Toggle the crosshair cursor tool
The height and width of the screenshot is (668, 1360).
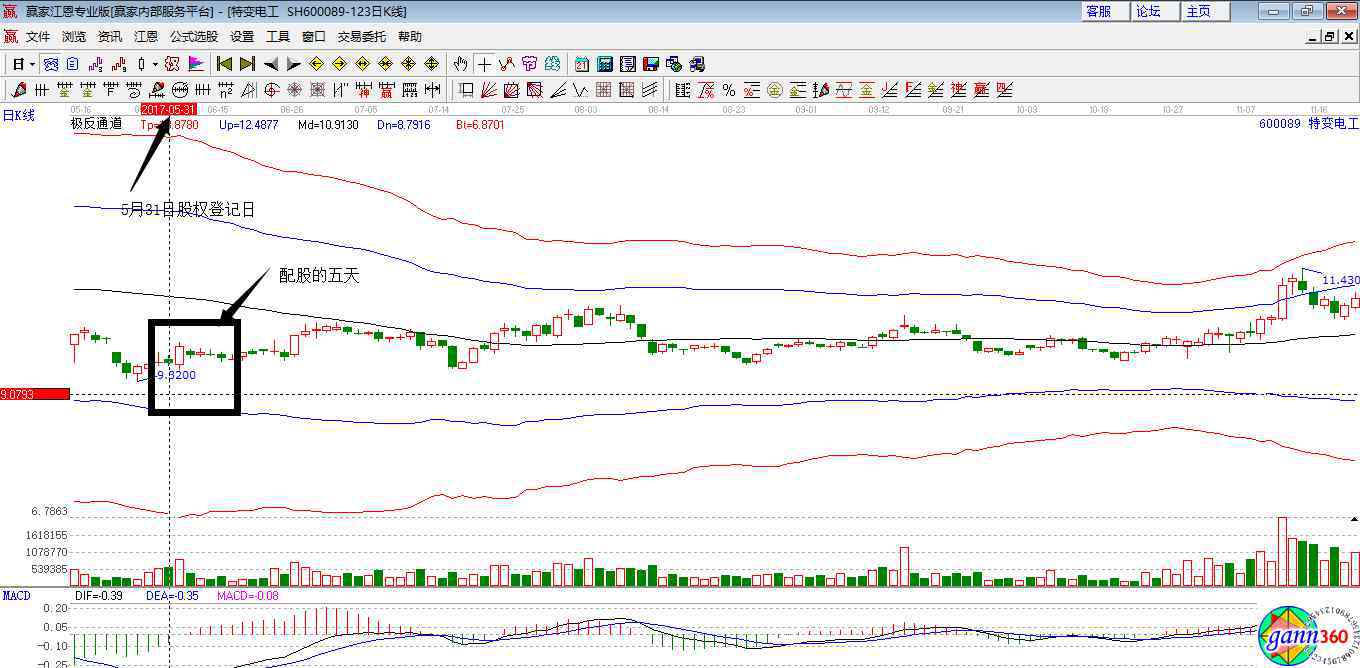[x=484, y=64]
